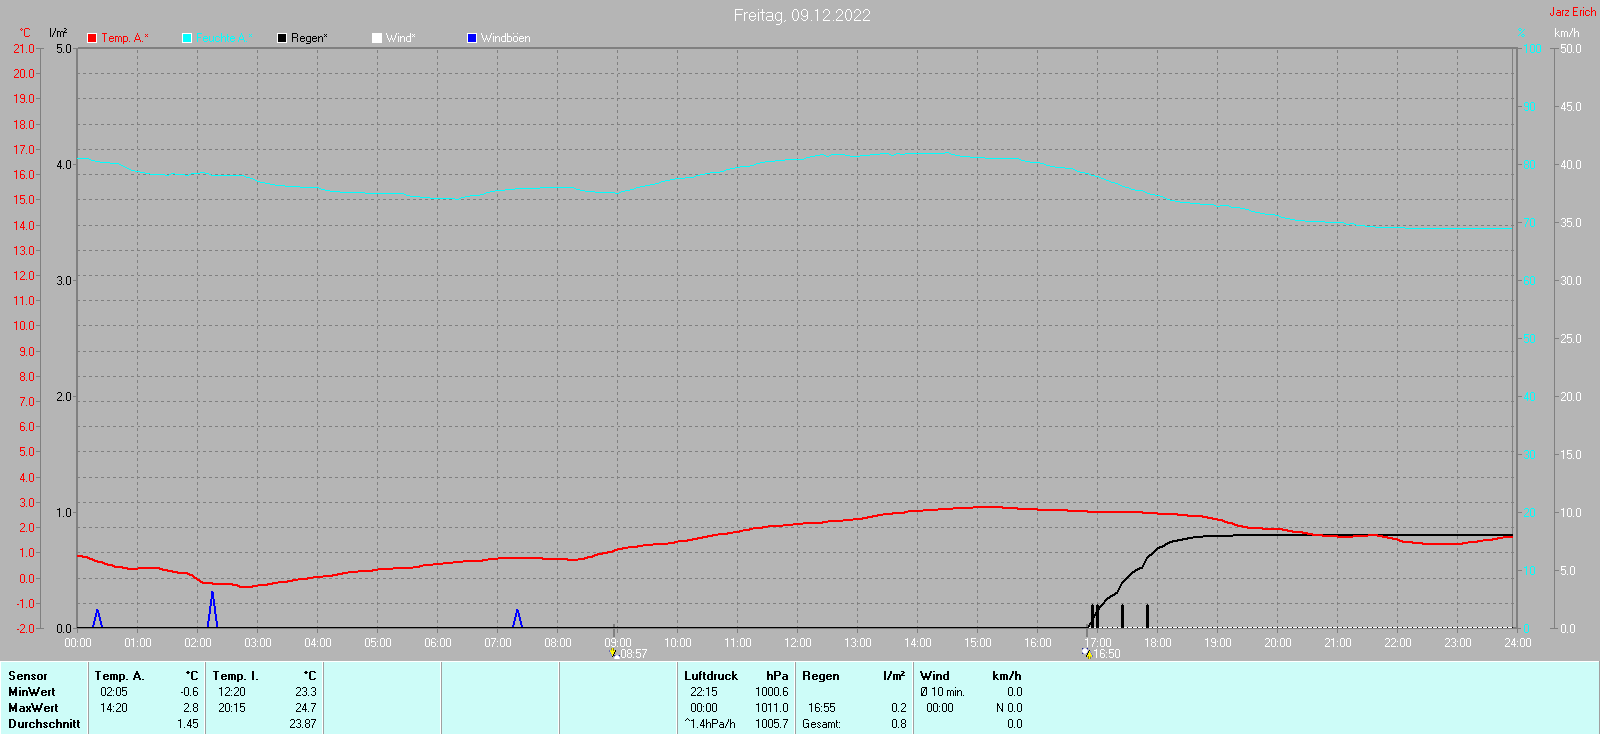The image size is (1600, 734).
Task: Click the Temp. A. column header
Action: click(120, 676)
